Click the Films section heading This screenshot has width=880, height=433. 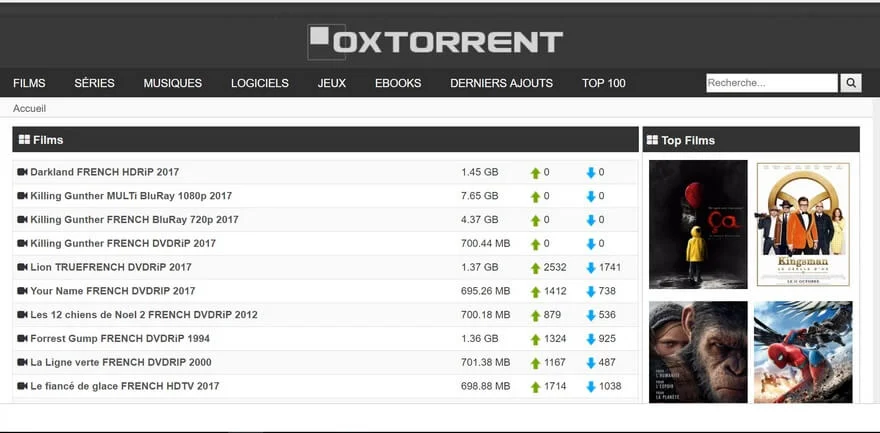pyautogui.click(x=48, y=140)
